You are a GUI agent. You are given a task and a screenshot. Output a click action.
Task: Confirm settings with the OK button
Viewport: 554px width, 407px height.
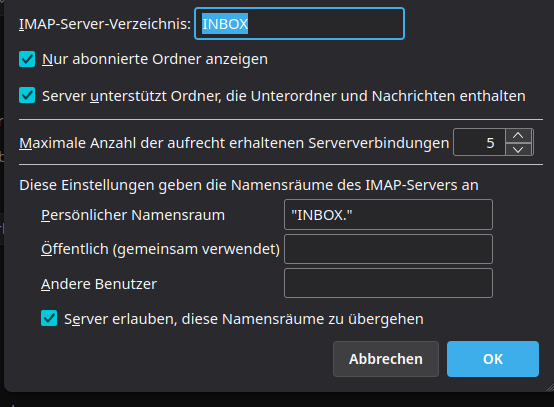(x=493, y=359)
